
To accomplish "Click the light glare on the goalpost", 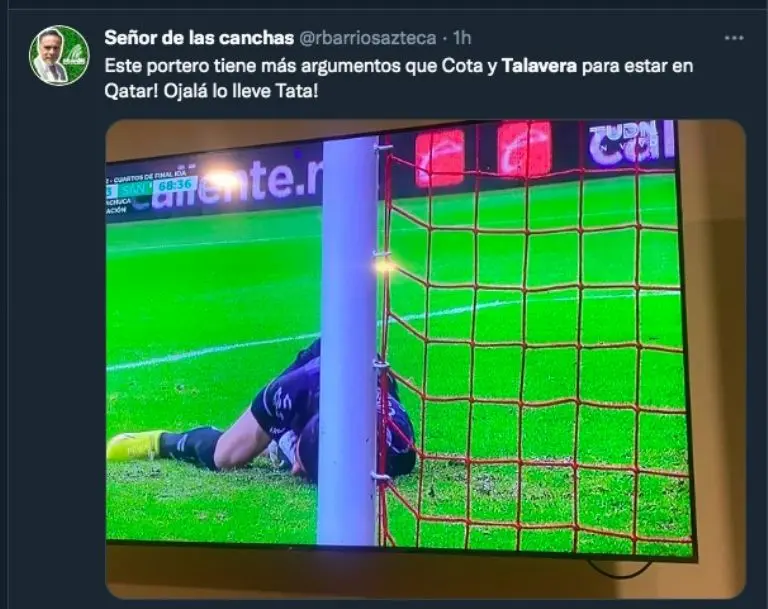I will [x=384, y=266].
